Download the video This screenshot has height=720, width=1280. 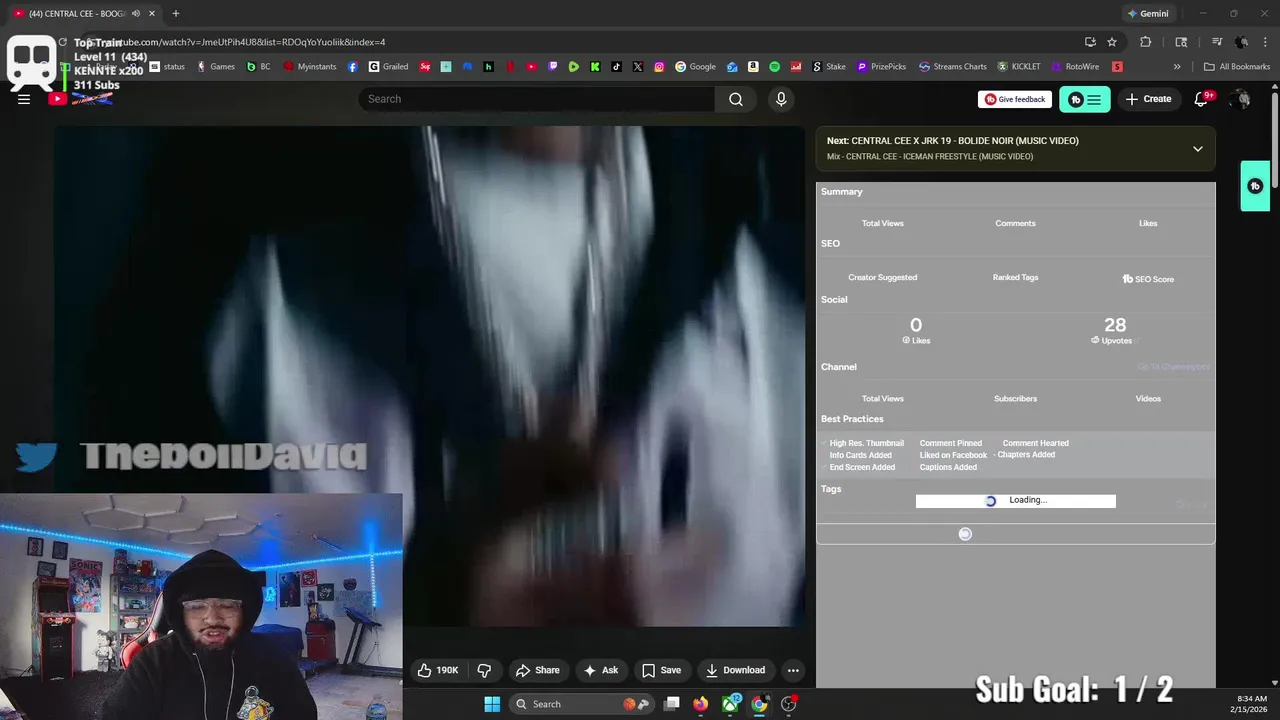(735, 670)
